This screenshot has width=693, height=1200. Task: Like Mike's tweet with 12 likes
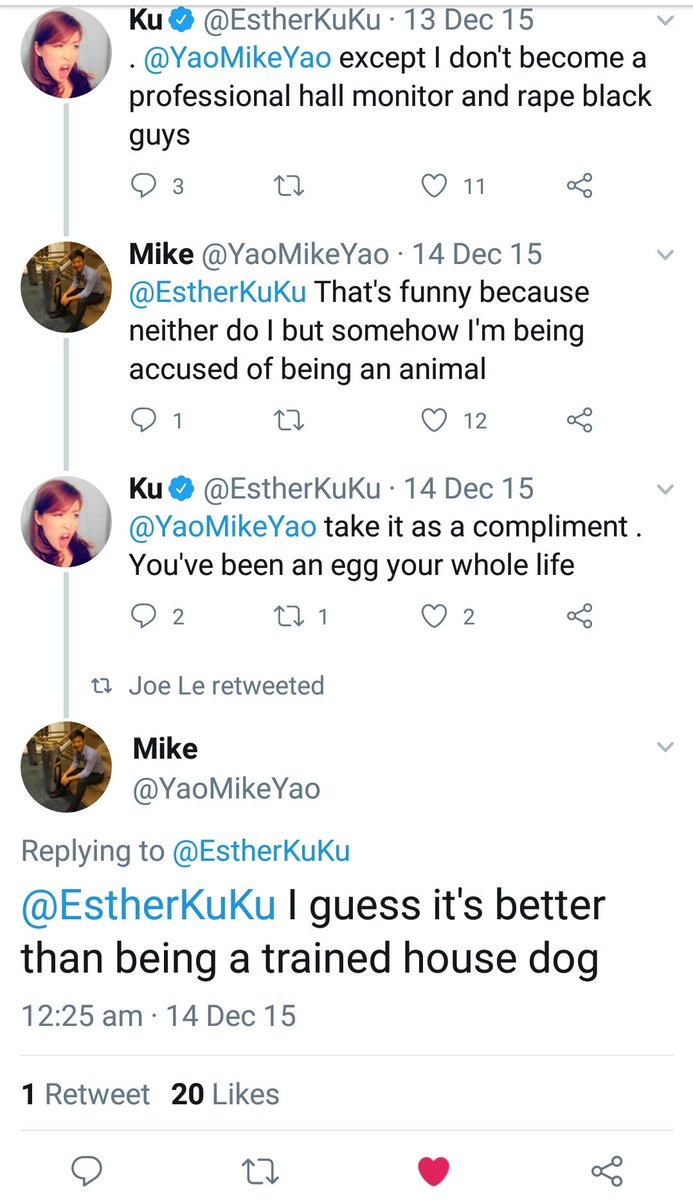pos(434,421)
